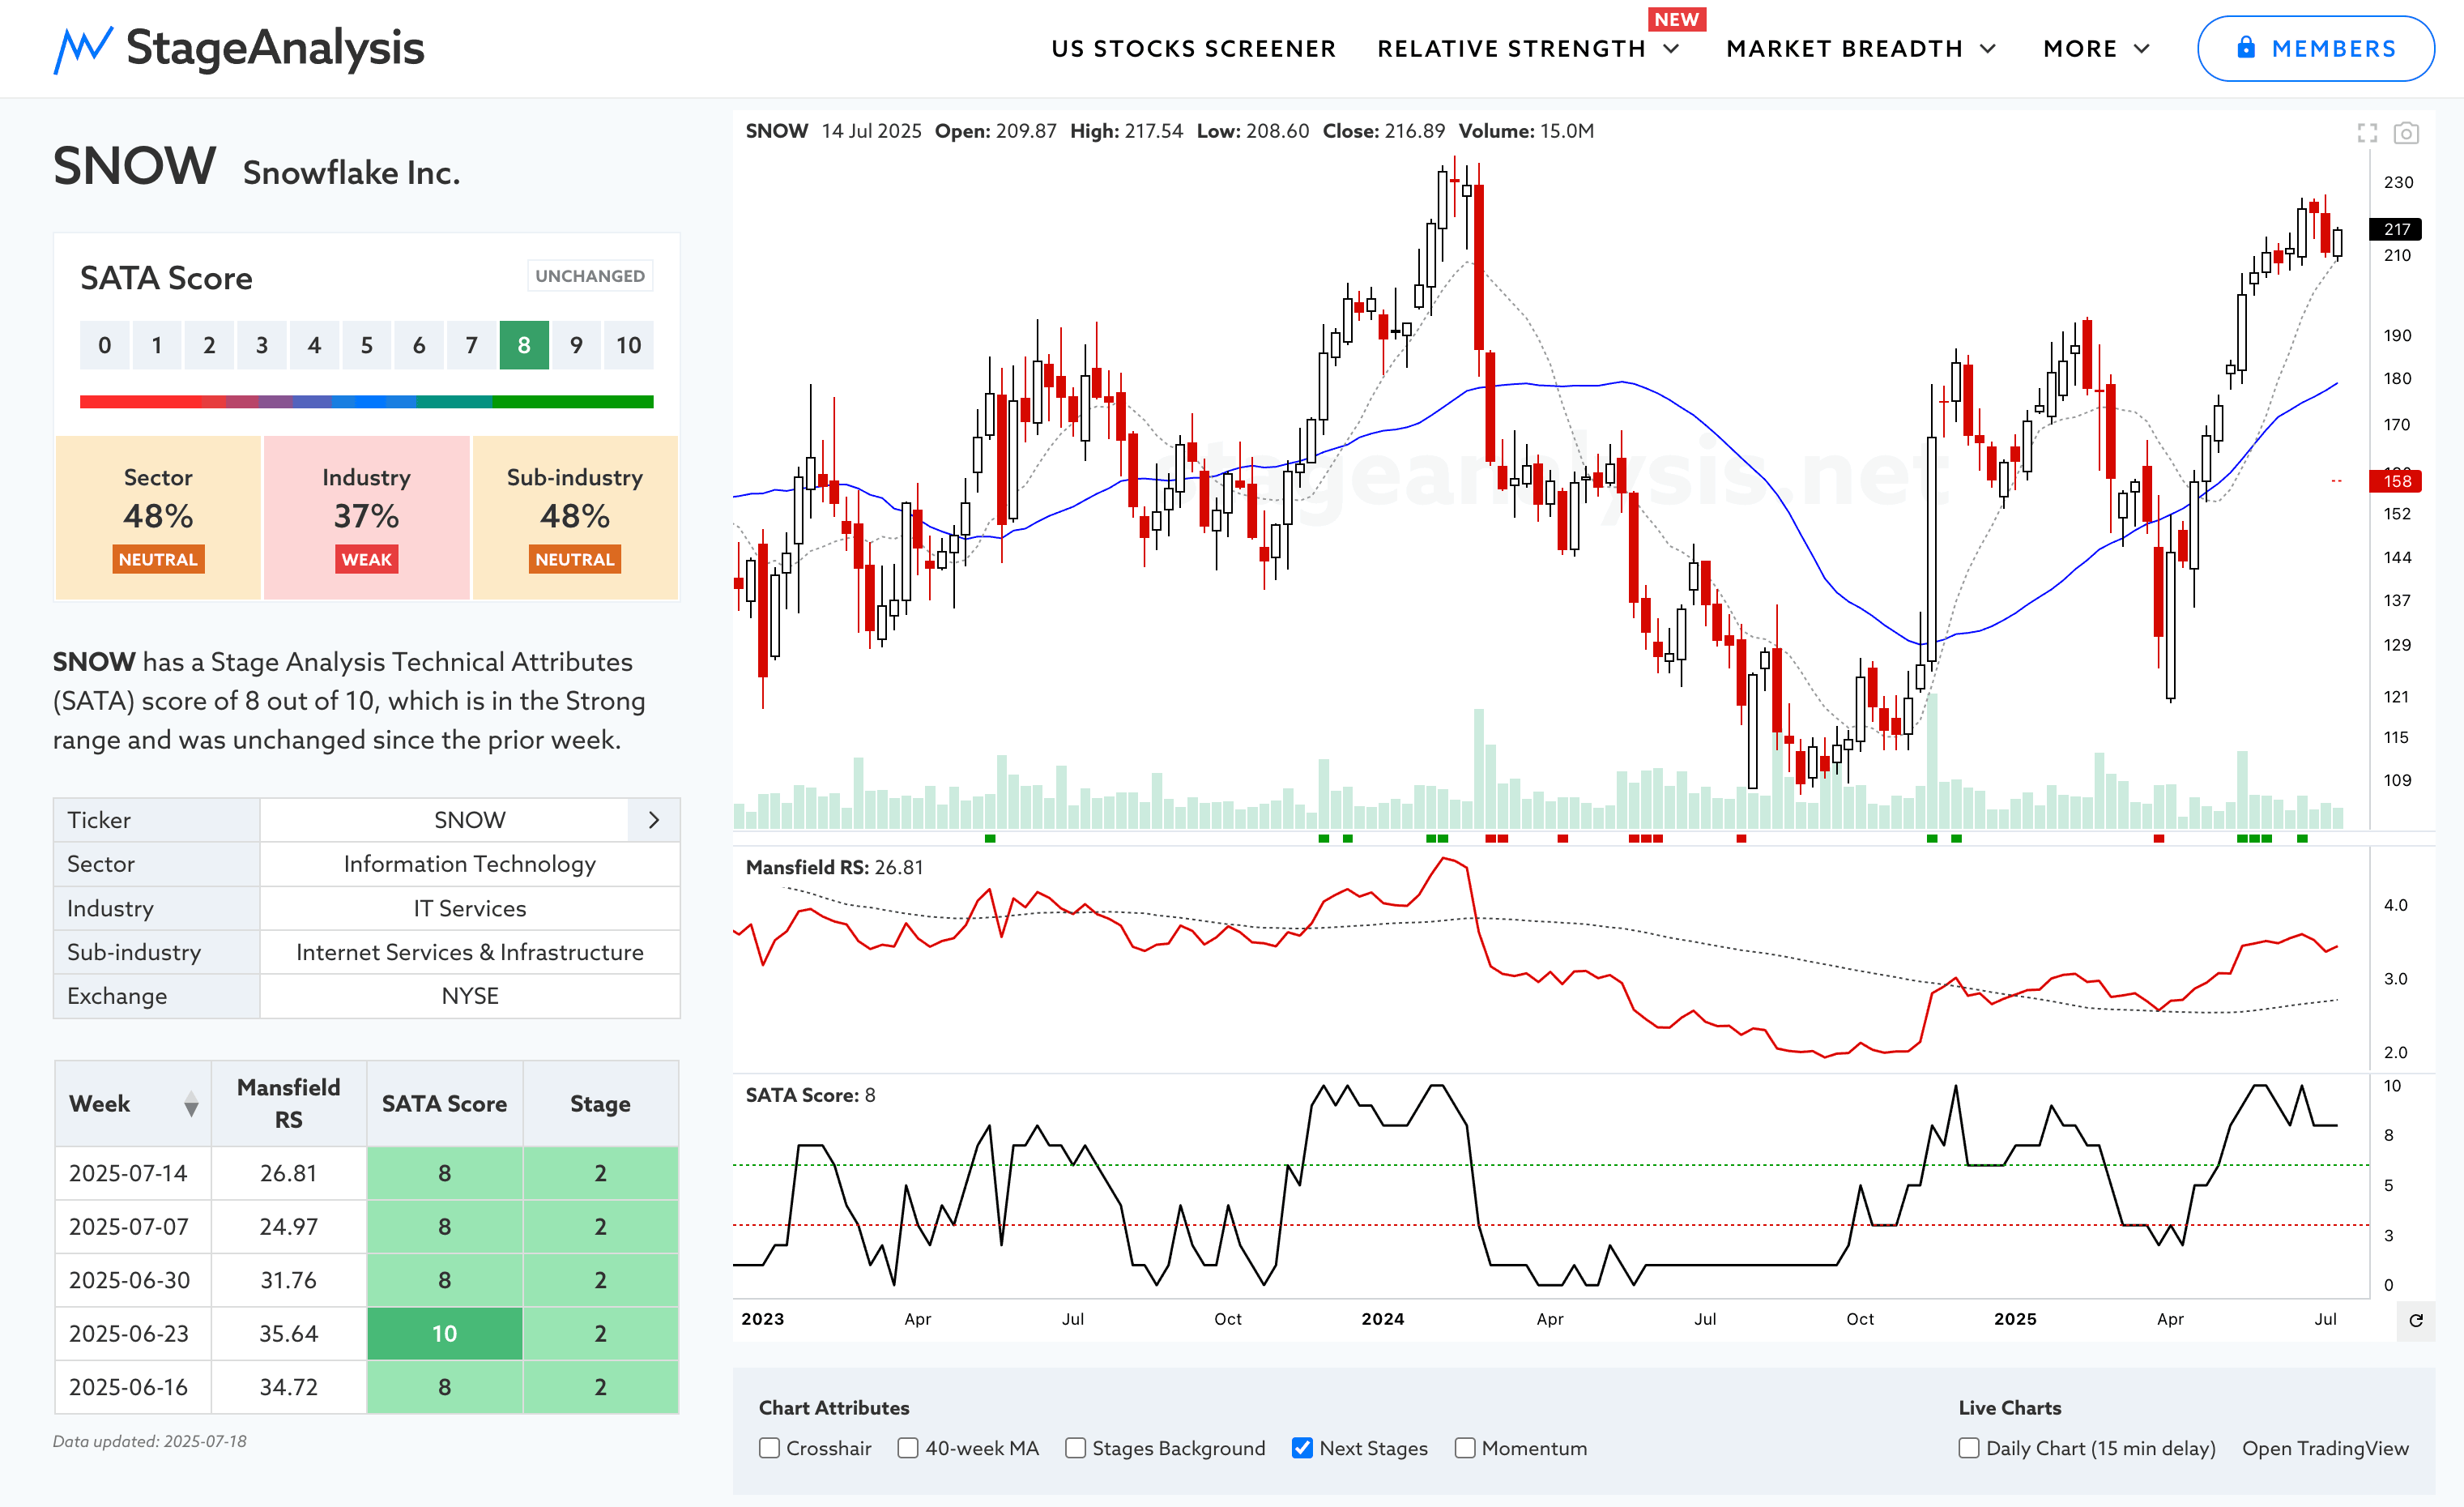Click the StageAnalysis logo icon

pyautogui.click(x=82, y=49)
